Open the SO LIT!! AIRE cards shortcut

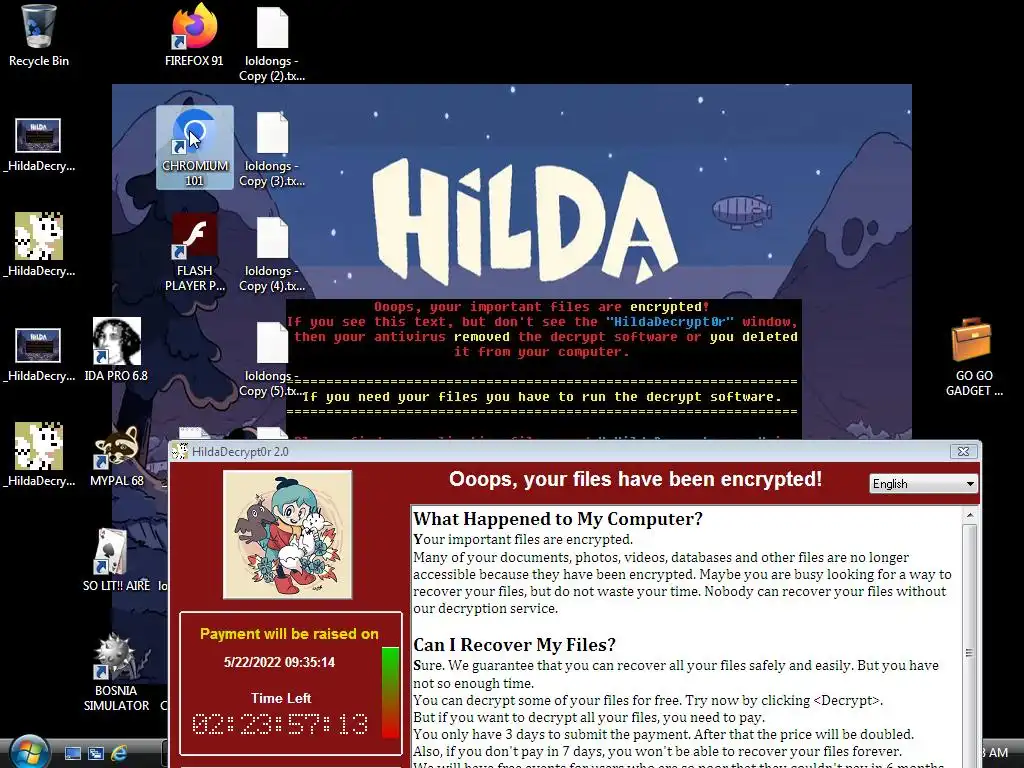(116, 560)
